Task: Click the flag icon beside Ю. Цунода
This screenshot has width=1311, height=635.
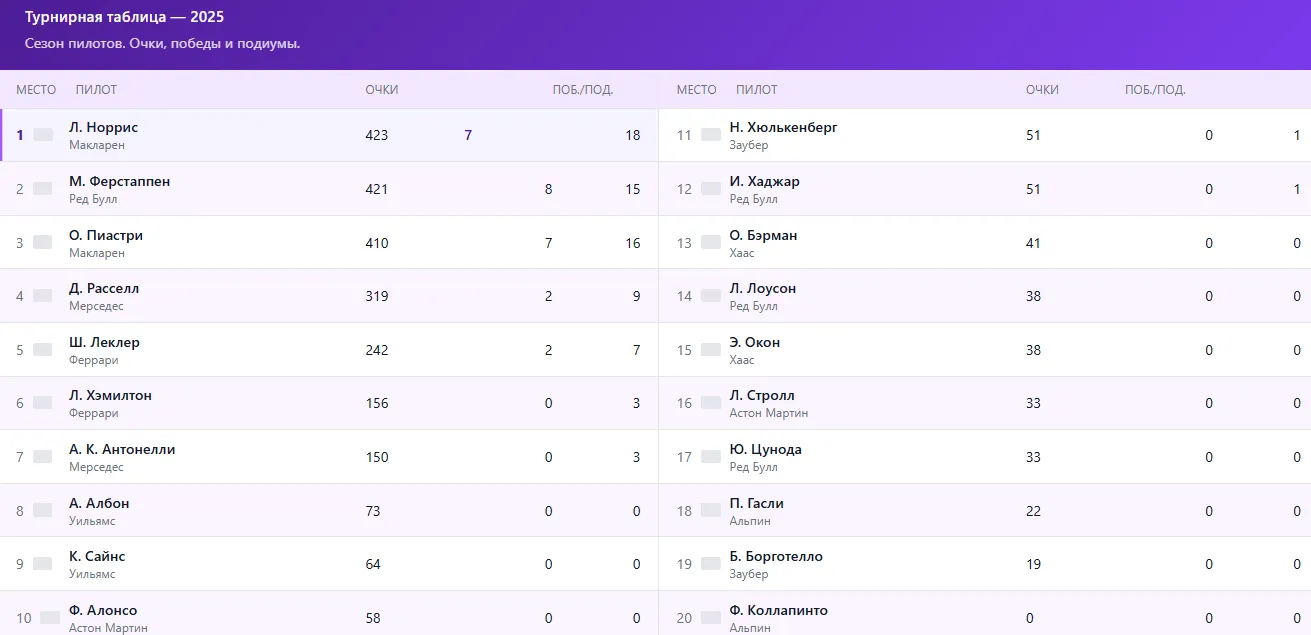Action: [711, 456]
